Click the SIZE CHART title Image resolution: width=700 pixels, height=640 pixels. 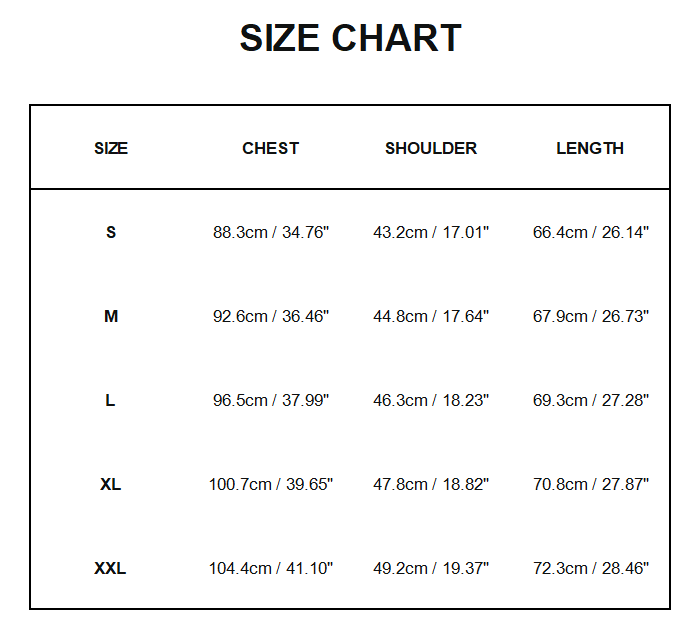tap(350, 39)
